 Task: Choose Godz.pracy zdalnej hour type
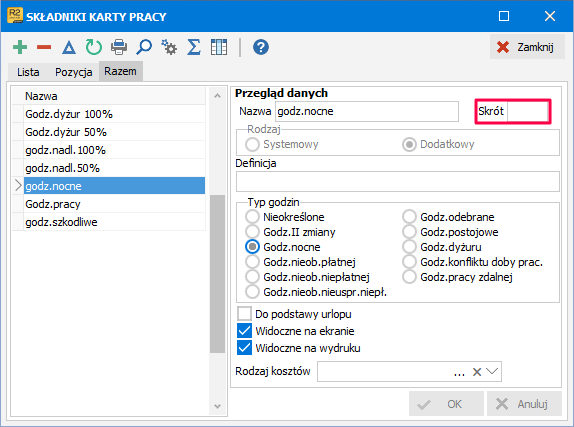pos(409,277)
